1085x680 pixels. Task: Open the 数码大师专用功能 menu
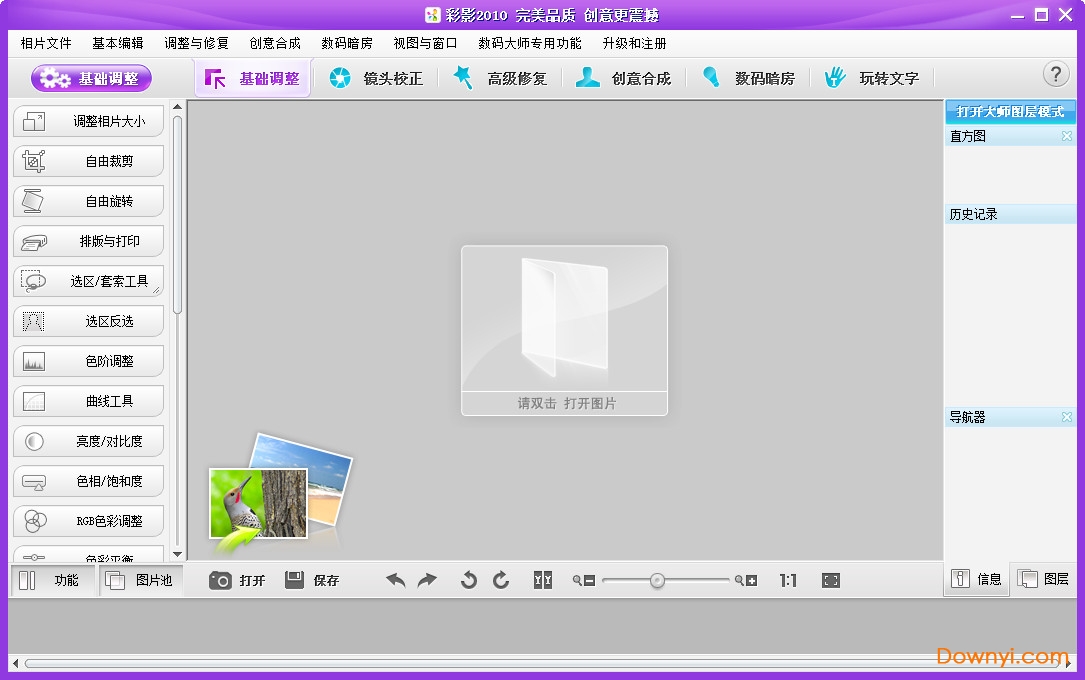[531, 42]
